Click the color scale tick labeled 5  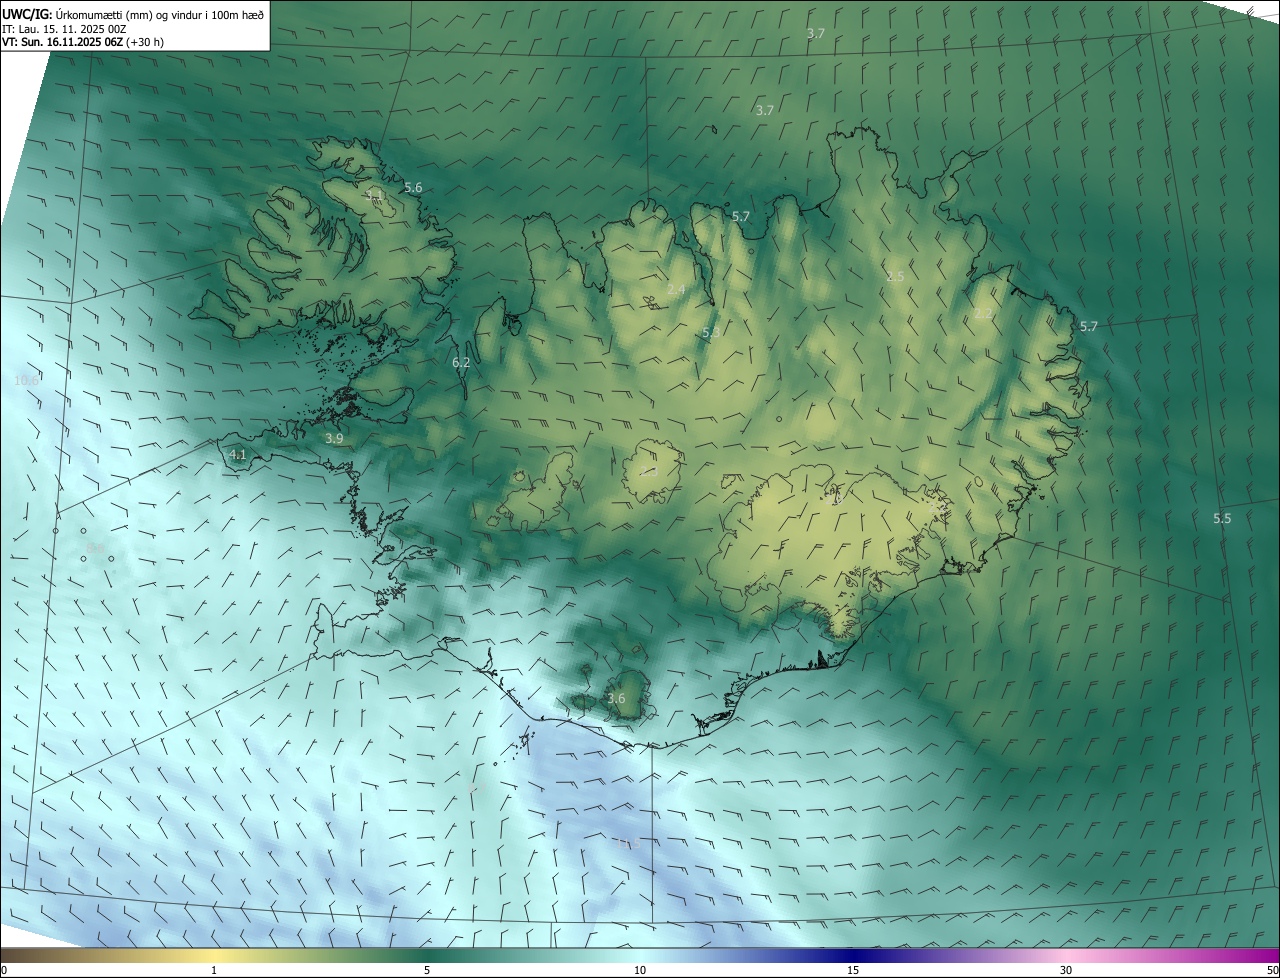coord(427,970)
